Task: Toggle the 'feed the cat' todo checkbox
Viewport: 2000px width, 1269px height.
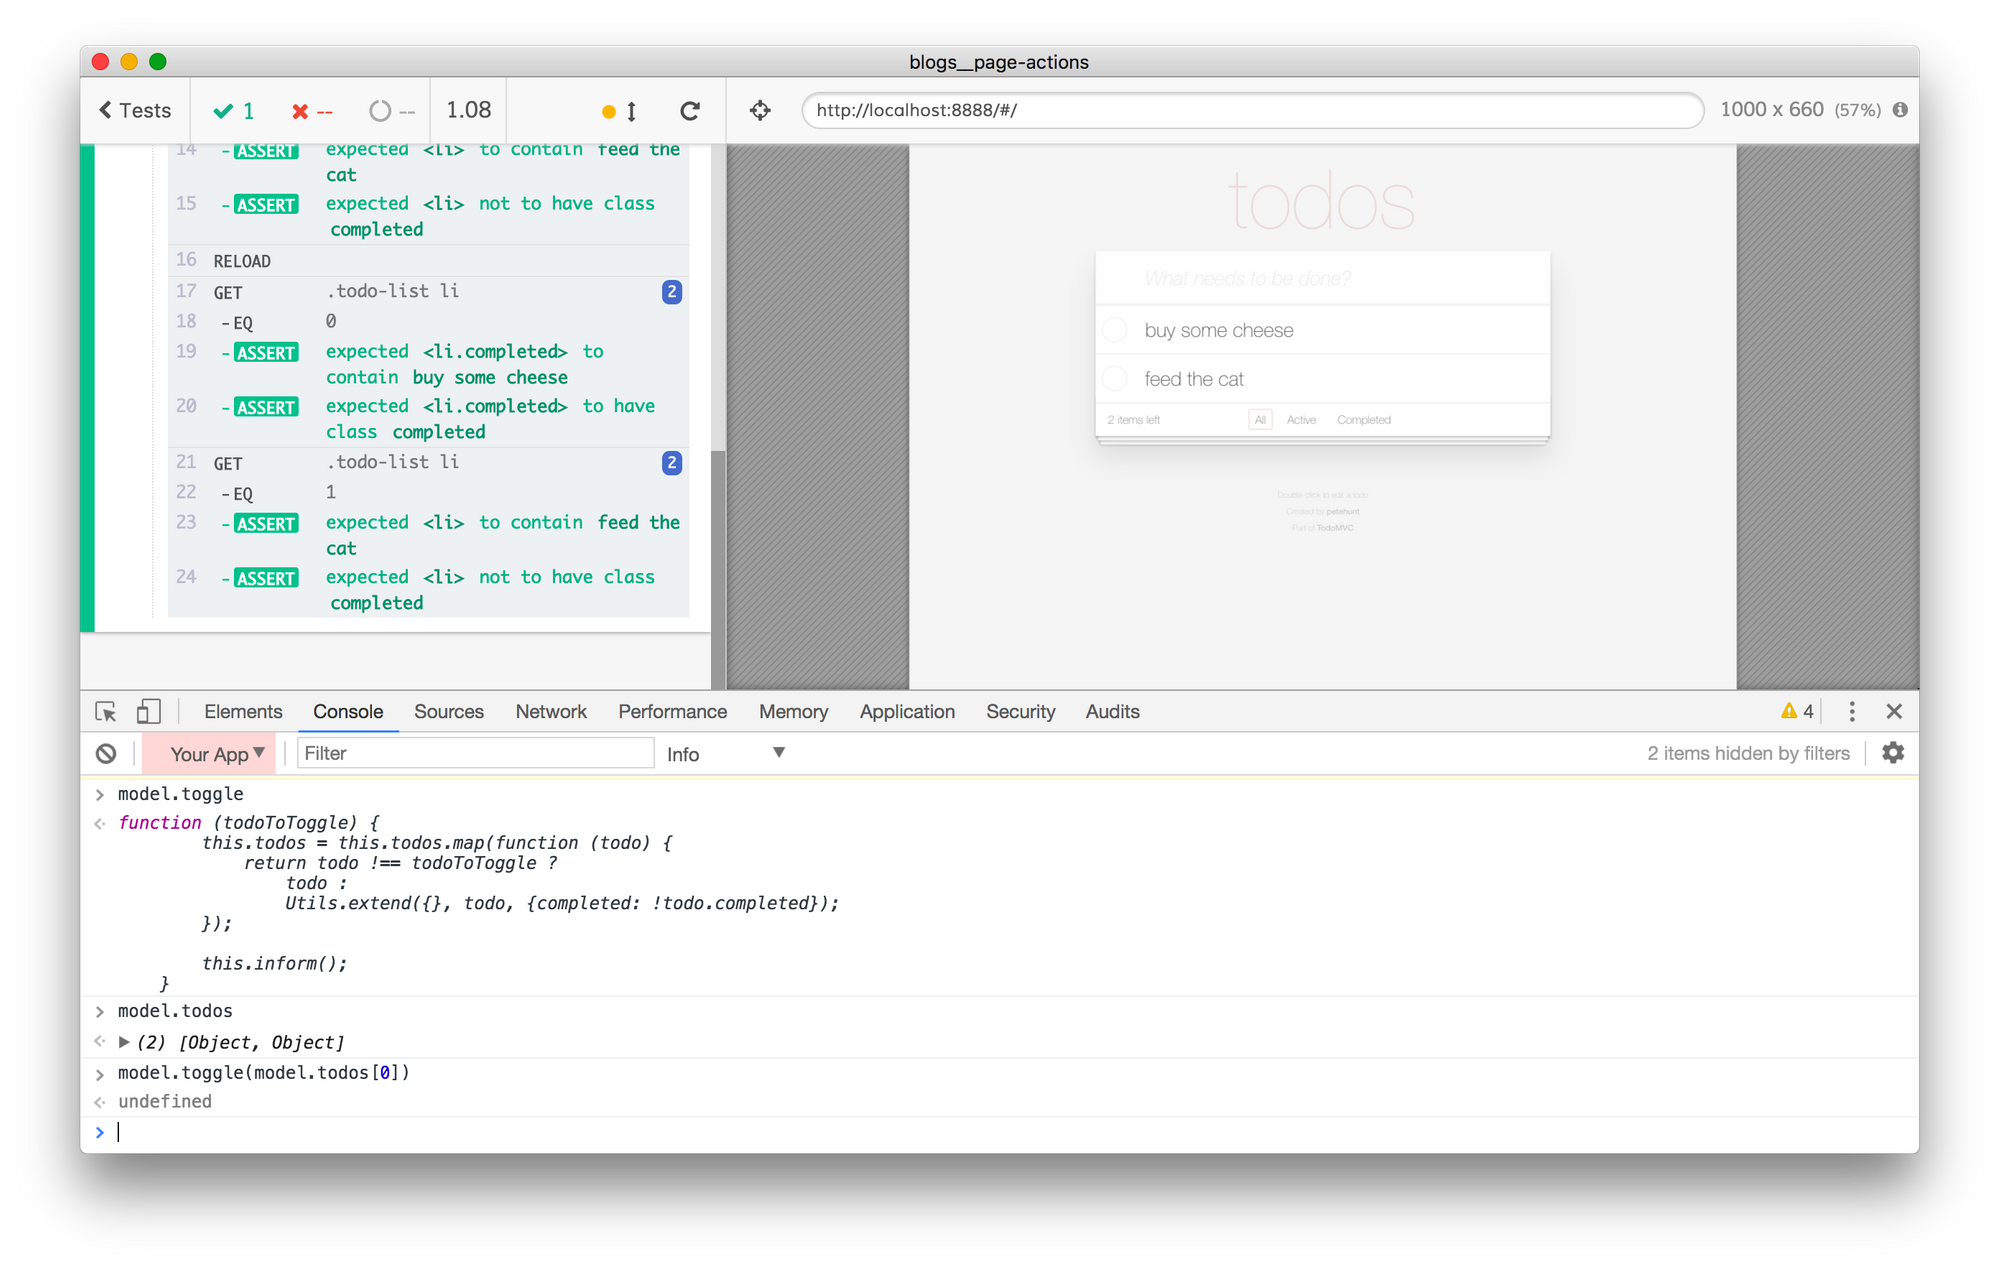Action: coord(1115,379)
